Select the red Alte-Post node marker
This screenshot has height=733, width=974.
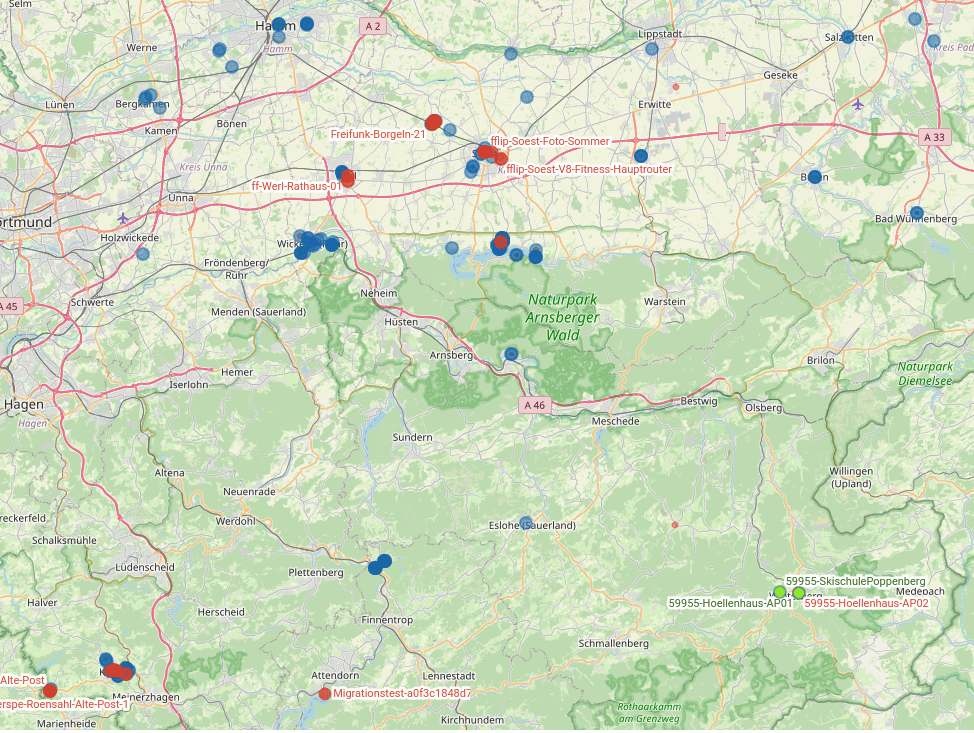click(50, 690)
